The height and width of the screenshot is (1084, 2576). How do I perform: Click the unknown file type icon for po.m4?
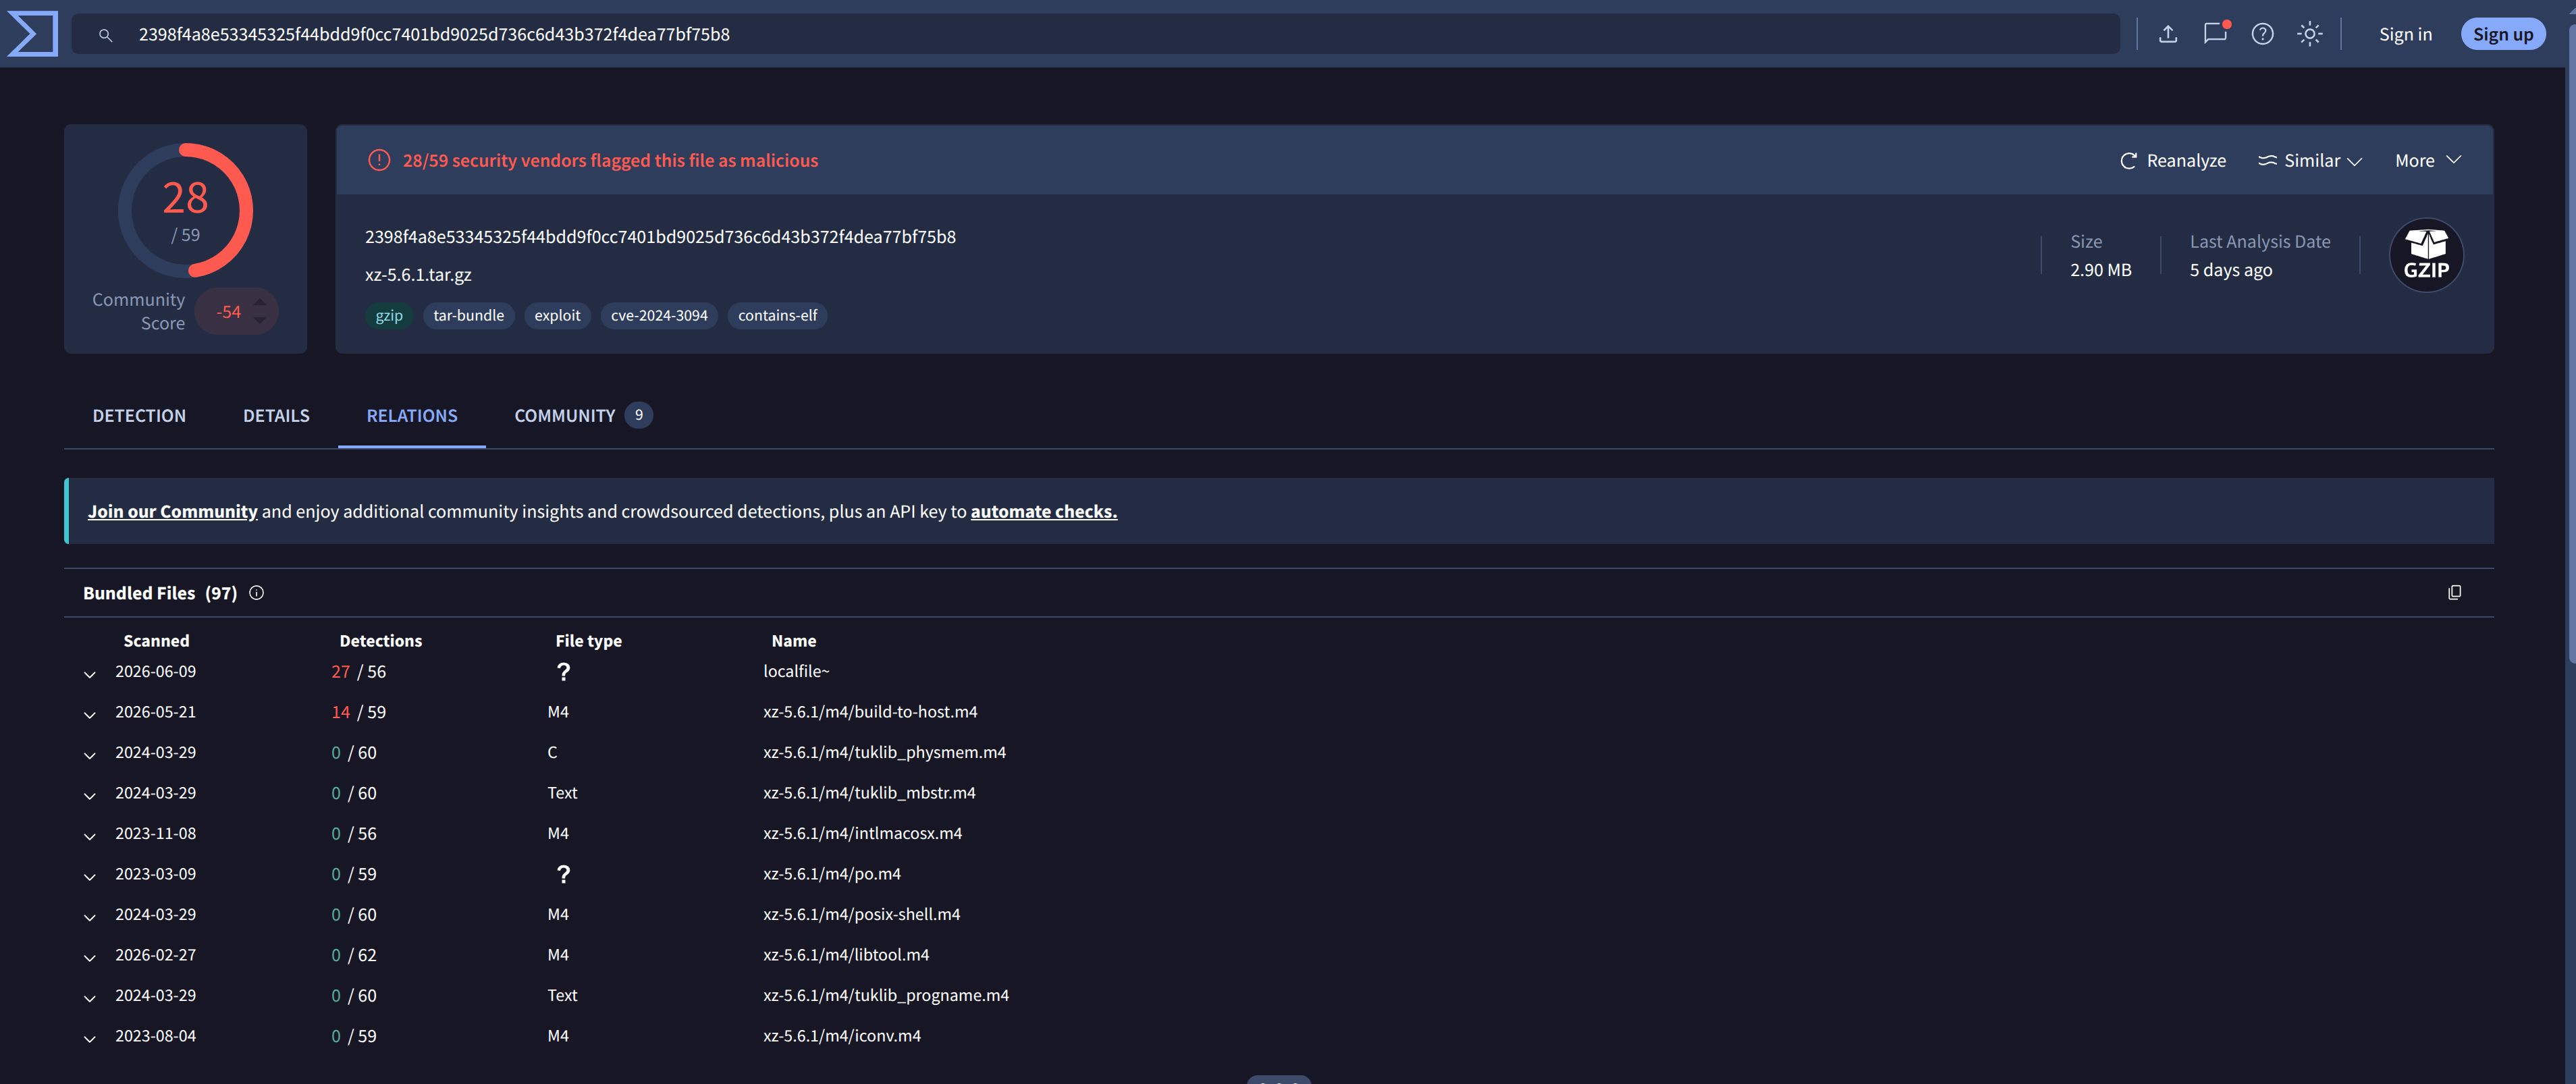click(x=563, y=874)
